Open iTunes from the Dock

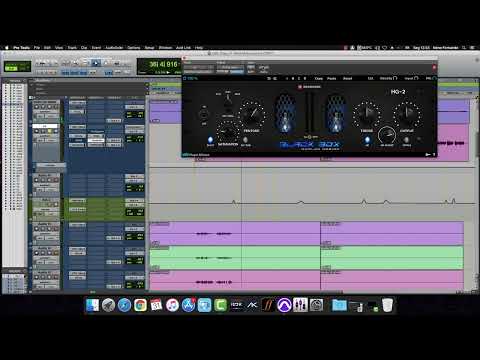coord(172,305)
